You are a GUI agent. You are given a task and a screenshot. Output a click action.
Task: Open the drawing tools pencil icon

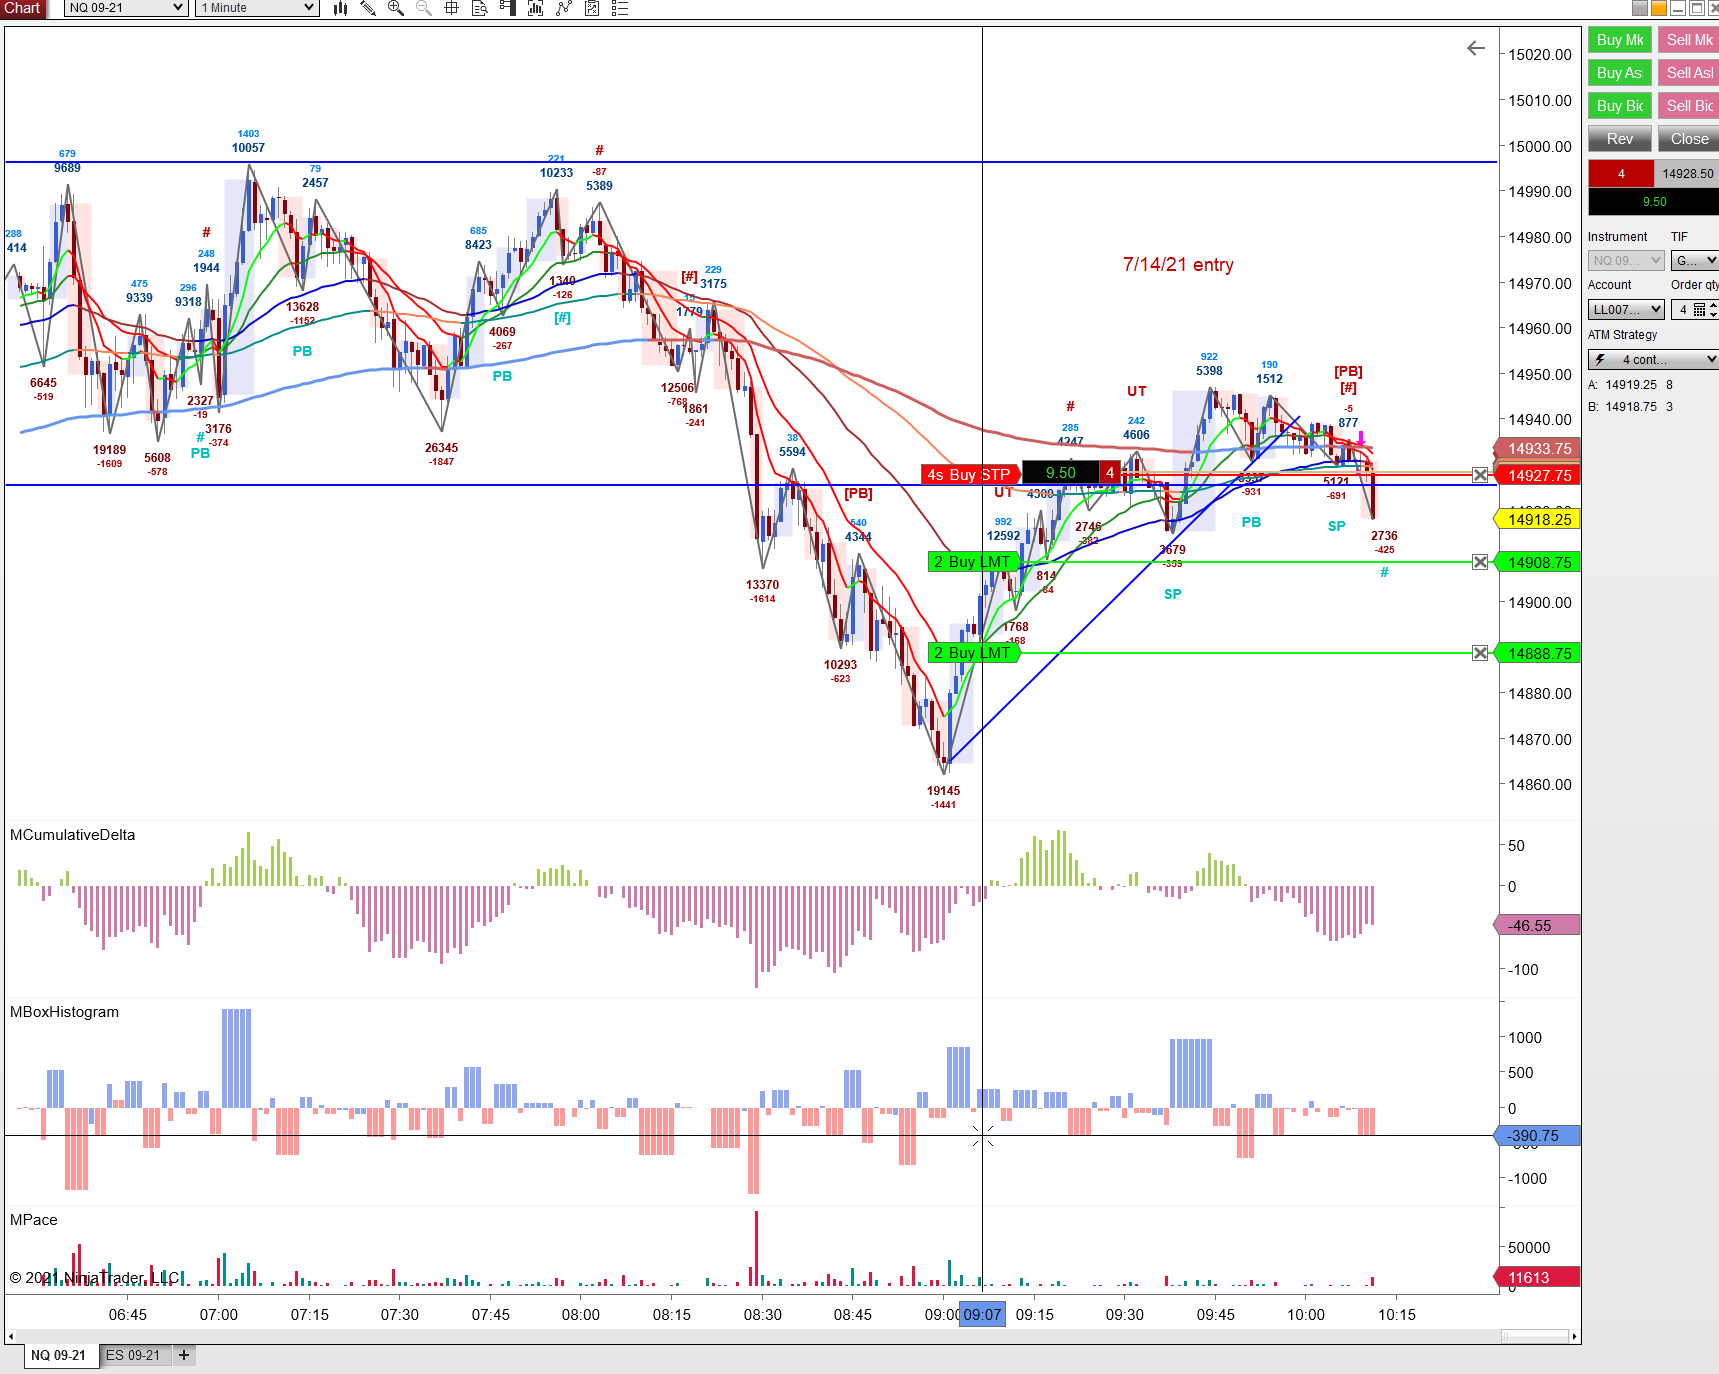pos(368,8)
